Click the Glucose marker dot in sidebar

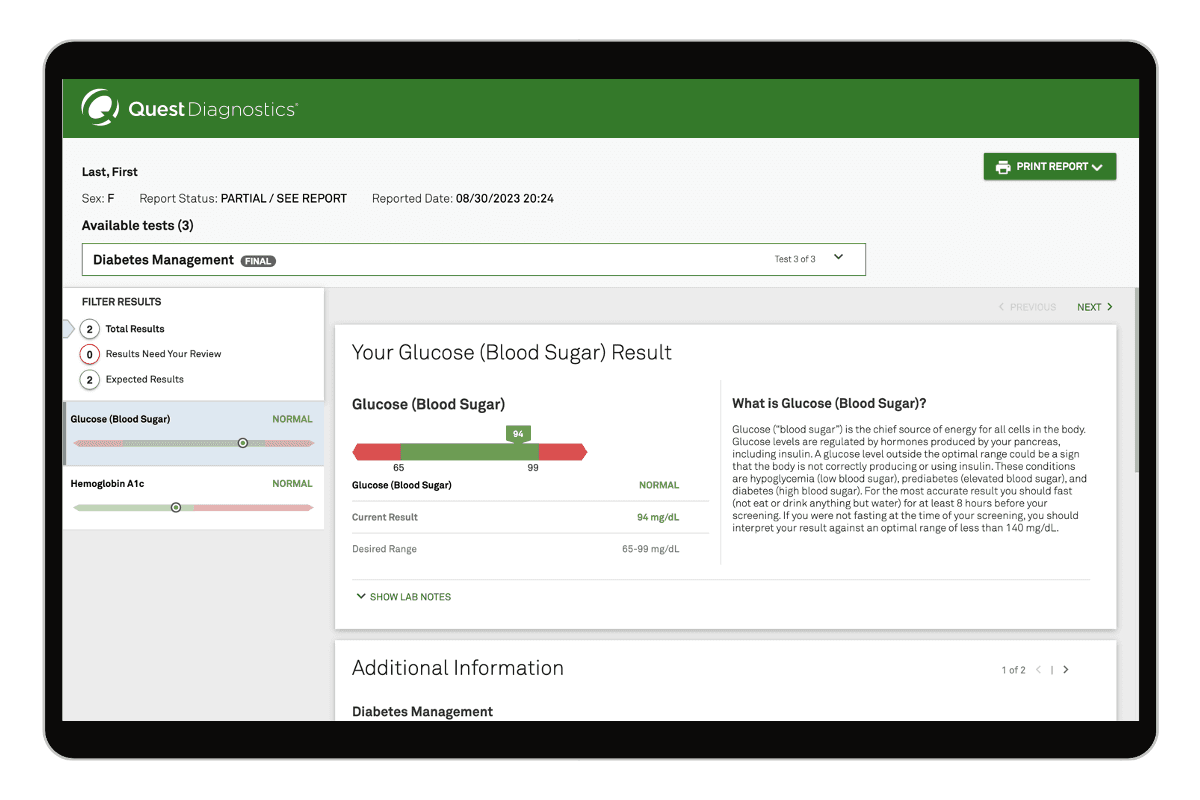242,443
